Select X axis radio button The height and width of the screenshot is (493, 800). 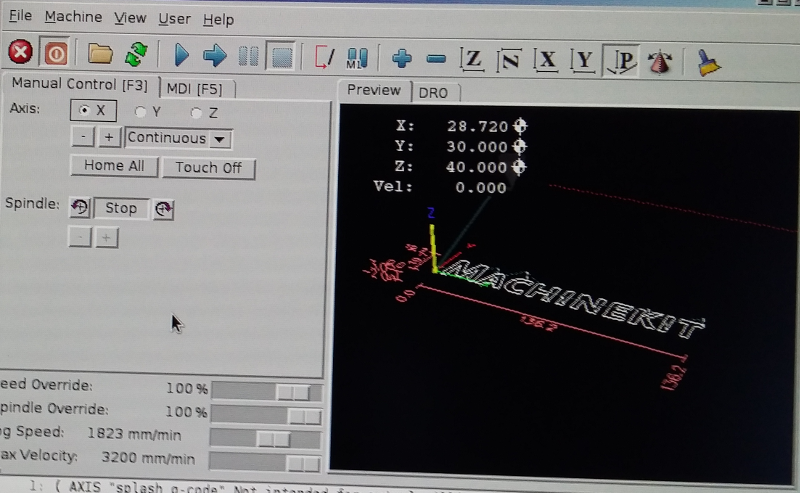coord(93,111)
